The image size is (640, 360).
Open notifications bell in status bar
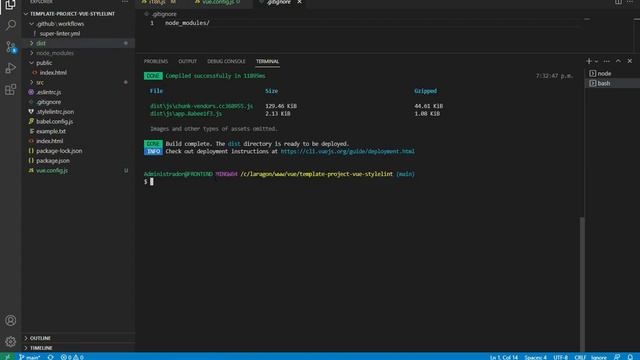click(x=630, y=357)
